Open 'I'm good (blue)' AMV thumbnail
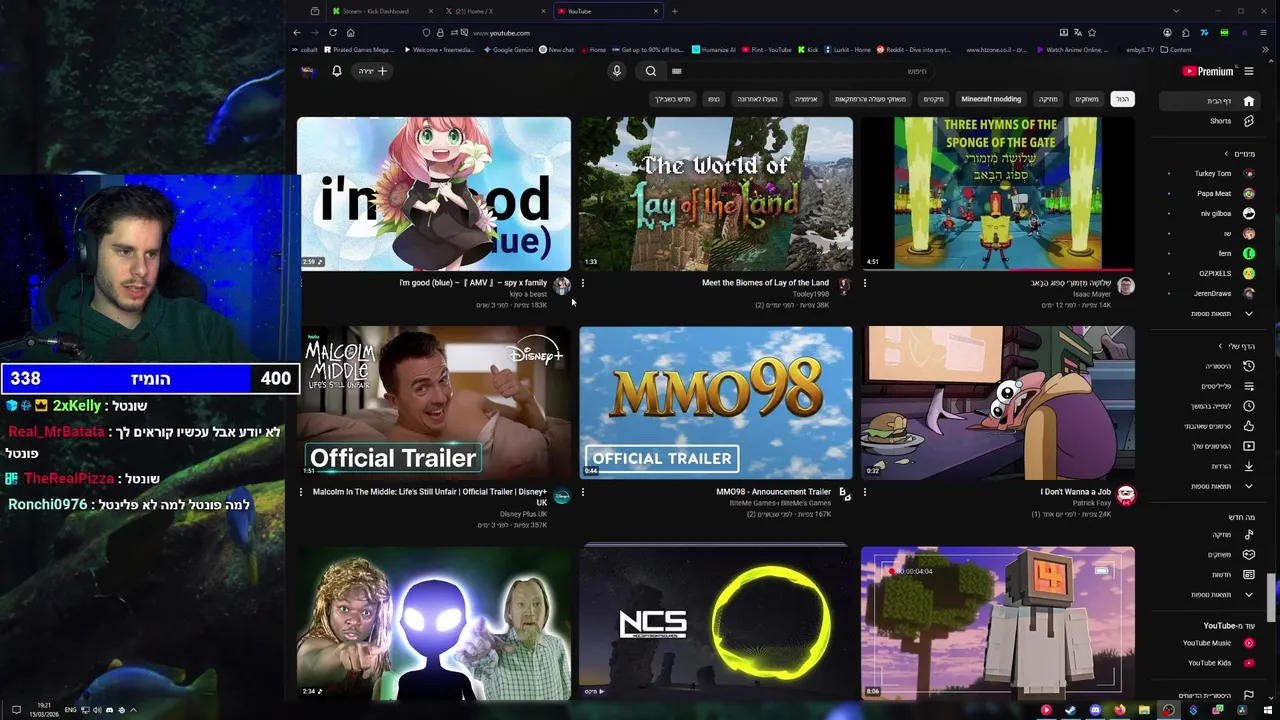 [434, 194]
